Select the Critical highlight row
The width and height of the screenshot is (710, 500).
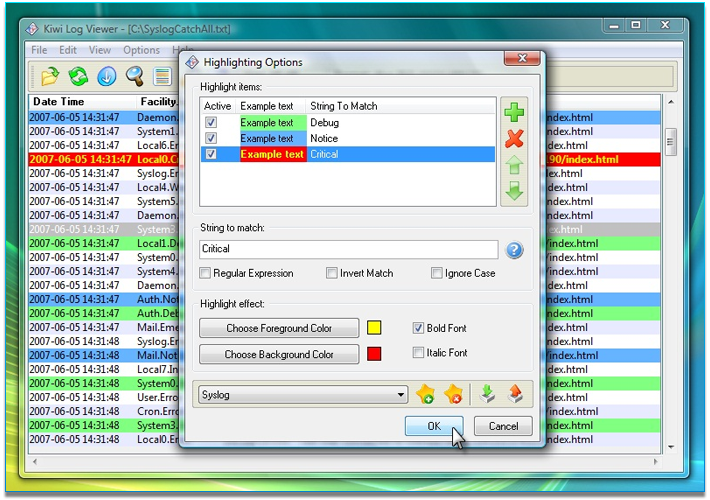pyautogui.click(x=348, y=154)
